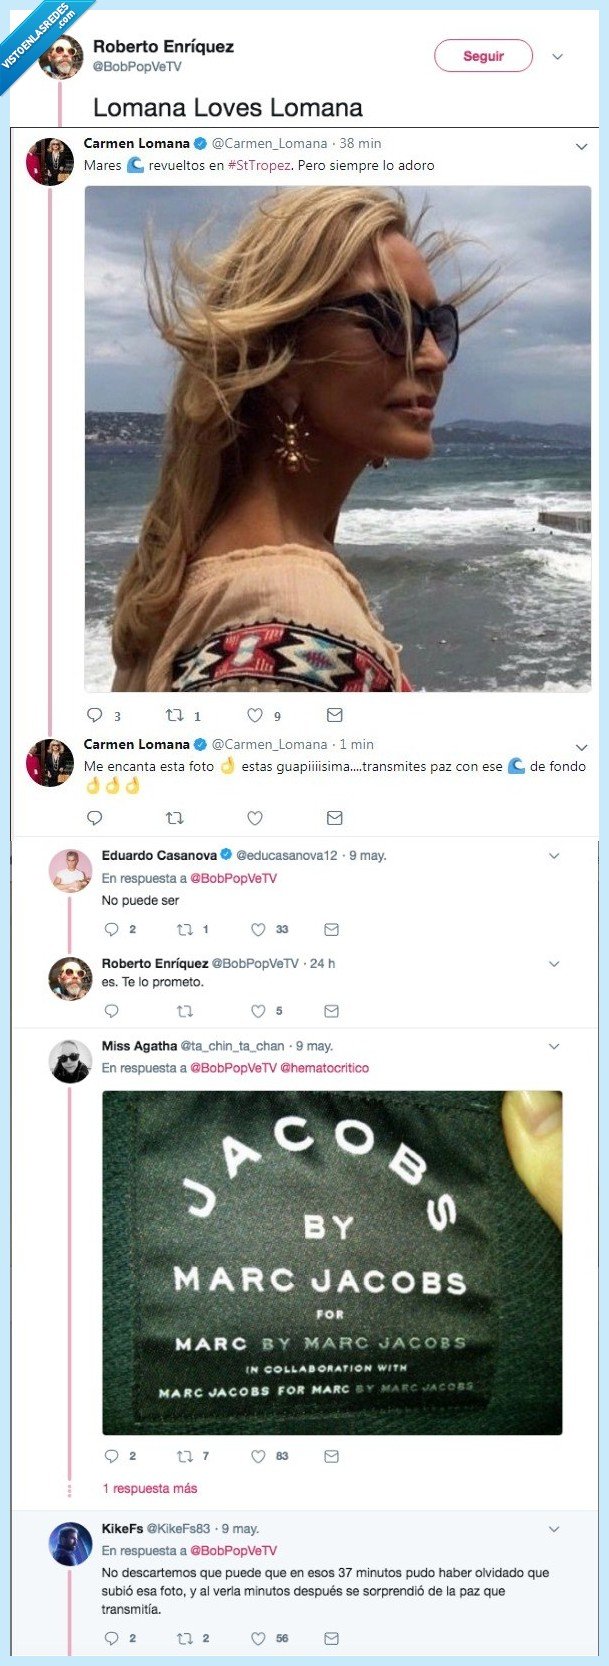Open the caret menu on Carmen Lomana's first tweet
This screenshot has height=1666, width=609.
coord(583,146)
